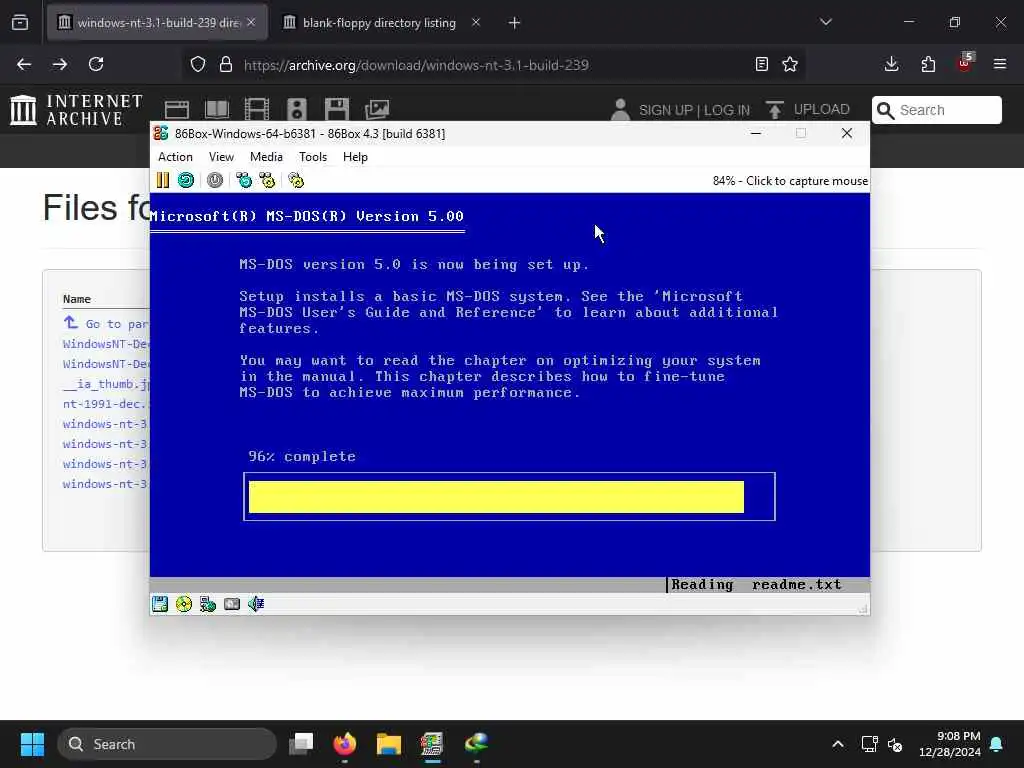Send Ctrl+Alt+Esc via 86Box toolbar icon
The width and height of the screenshot is (1024, 768).
267,180
